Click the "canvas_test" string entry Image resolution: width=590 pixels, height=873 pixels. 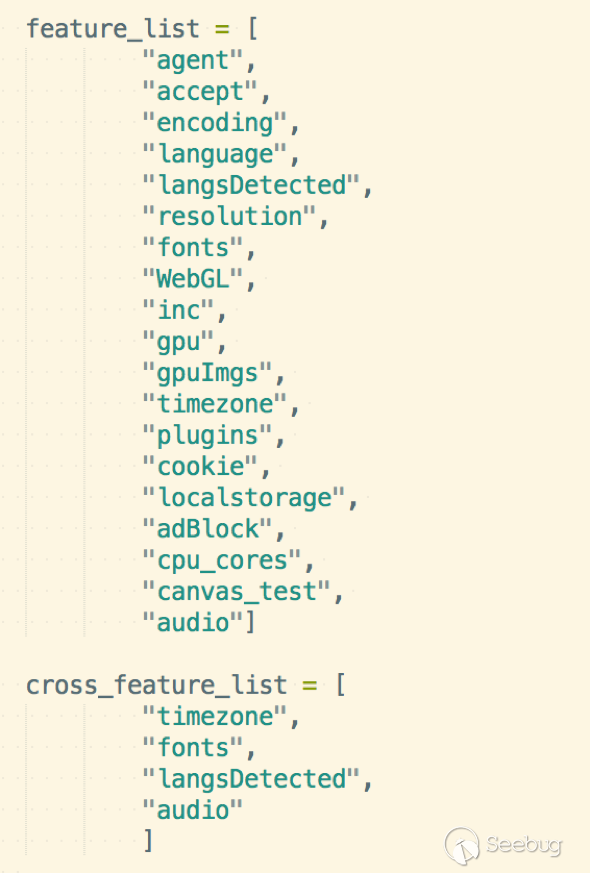[x=237, y=591]
